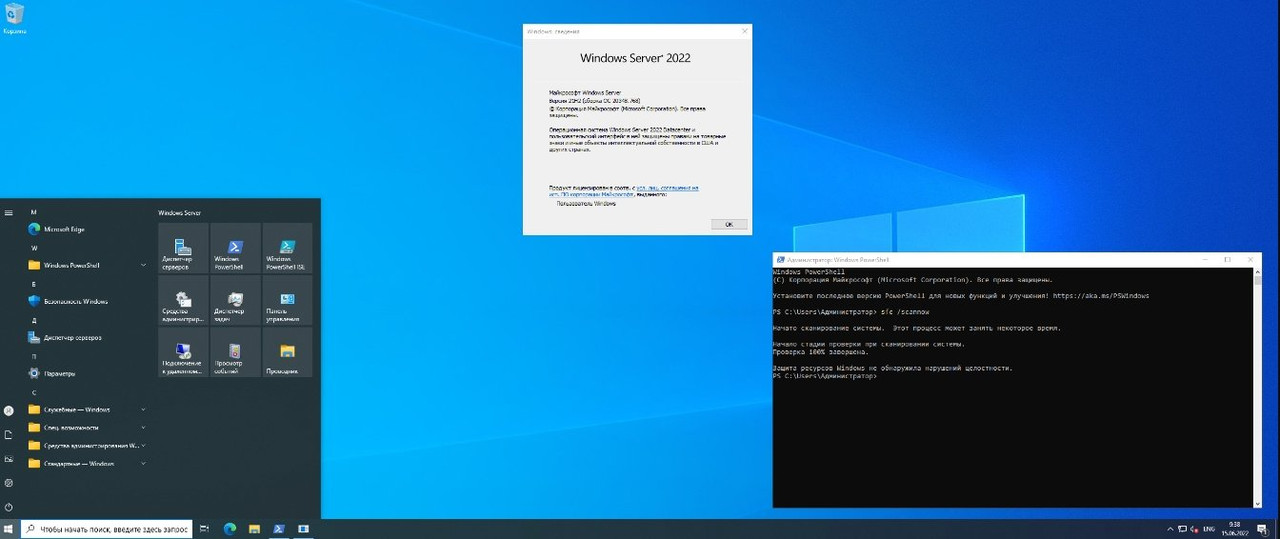Screen dimensions: 1280x539
Task: Launch the Windows PowerShell ISE tile
Action: click(288, 248)
